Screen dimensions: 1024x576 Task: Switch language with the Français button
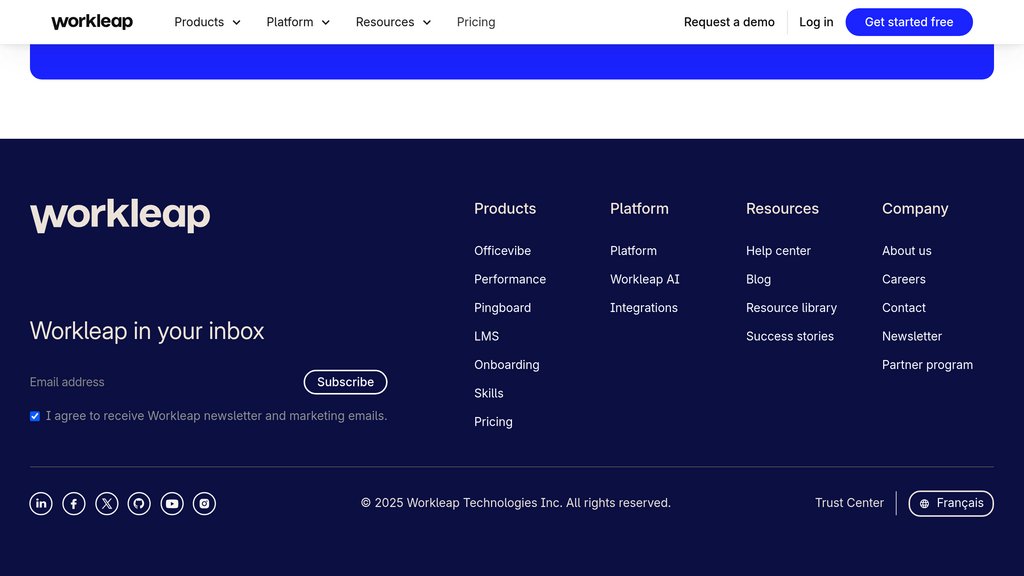pos(951,504)
